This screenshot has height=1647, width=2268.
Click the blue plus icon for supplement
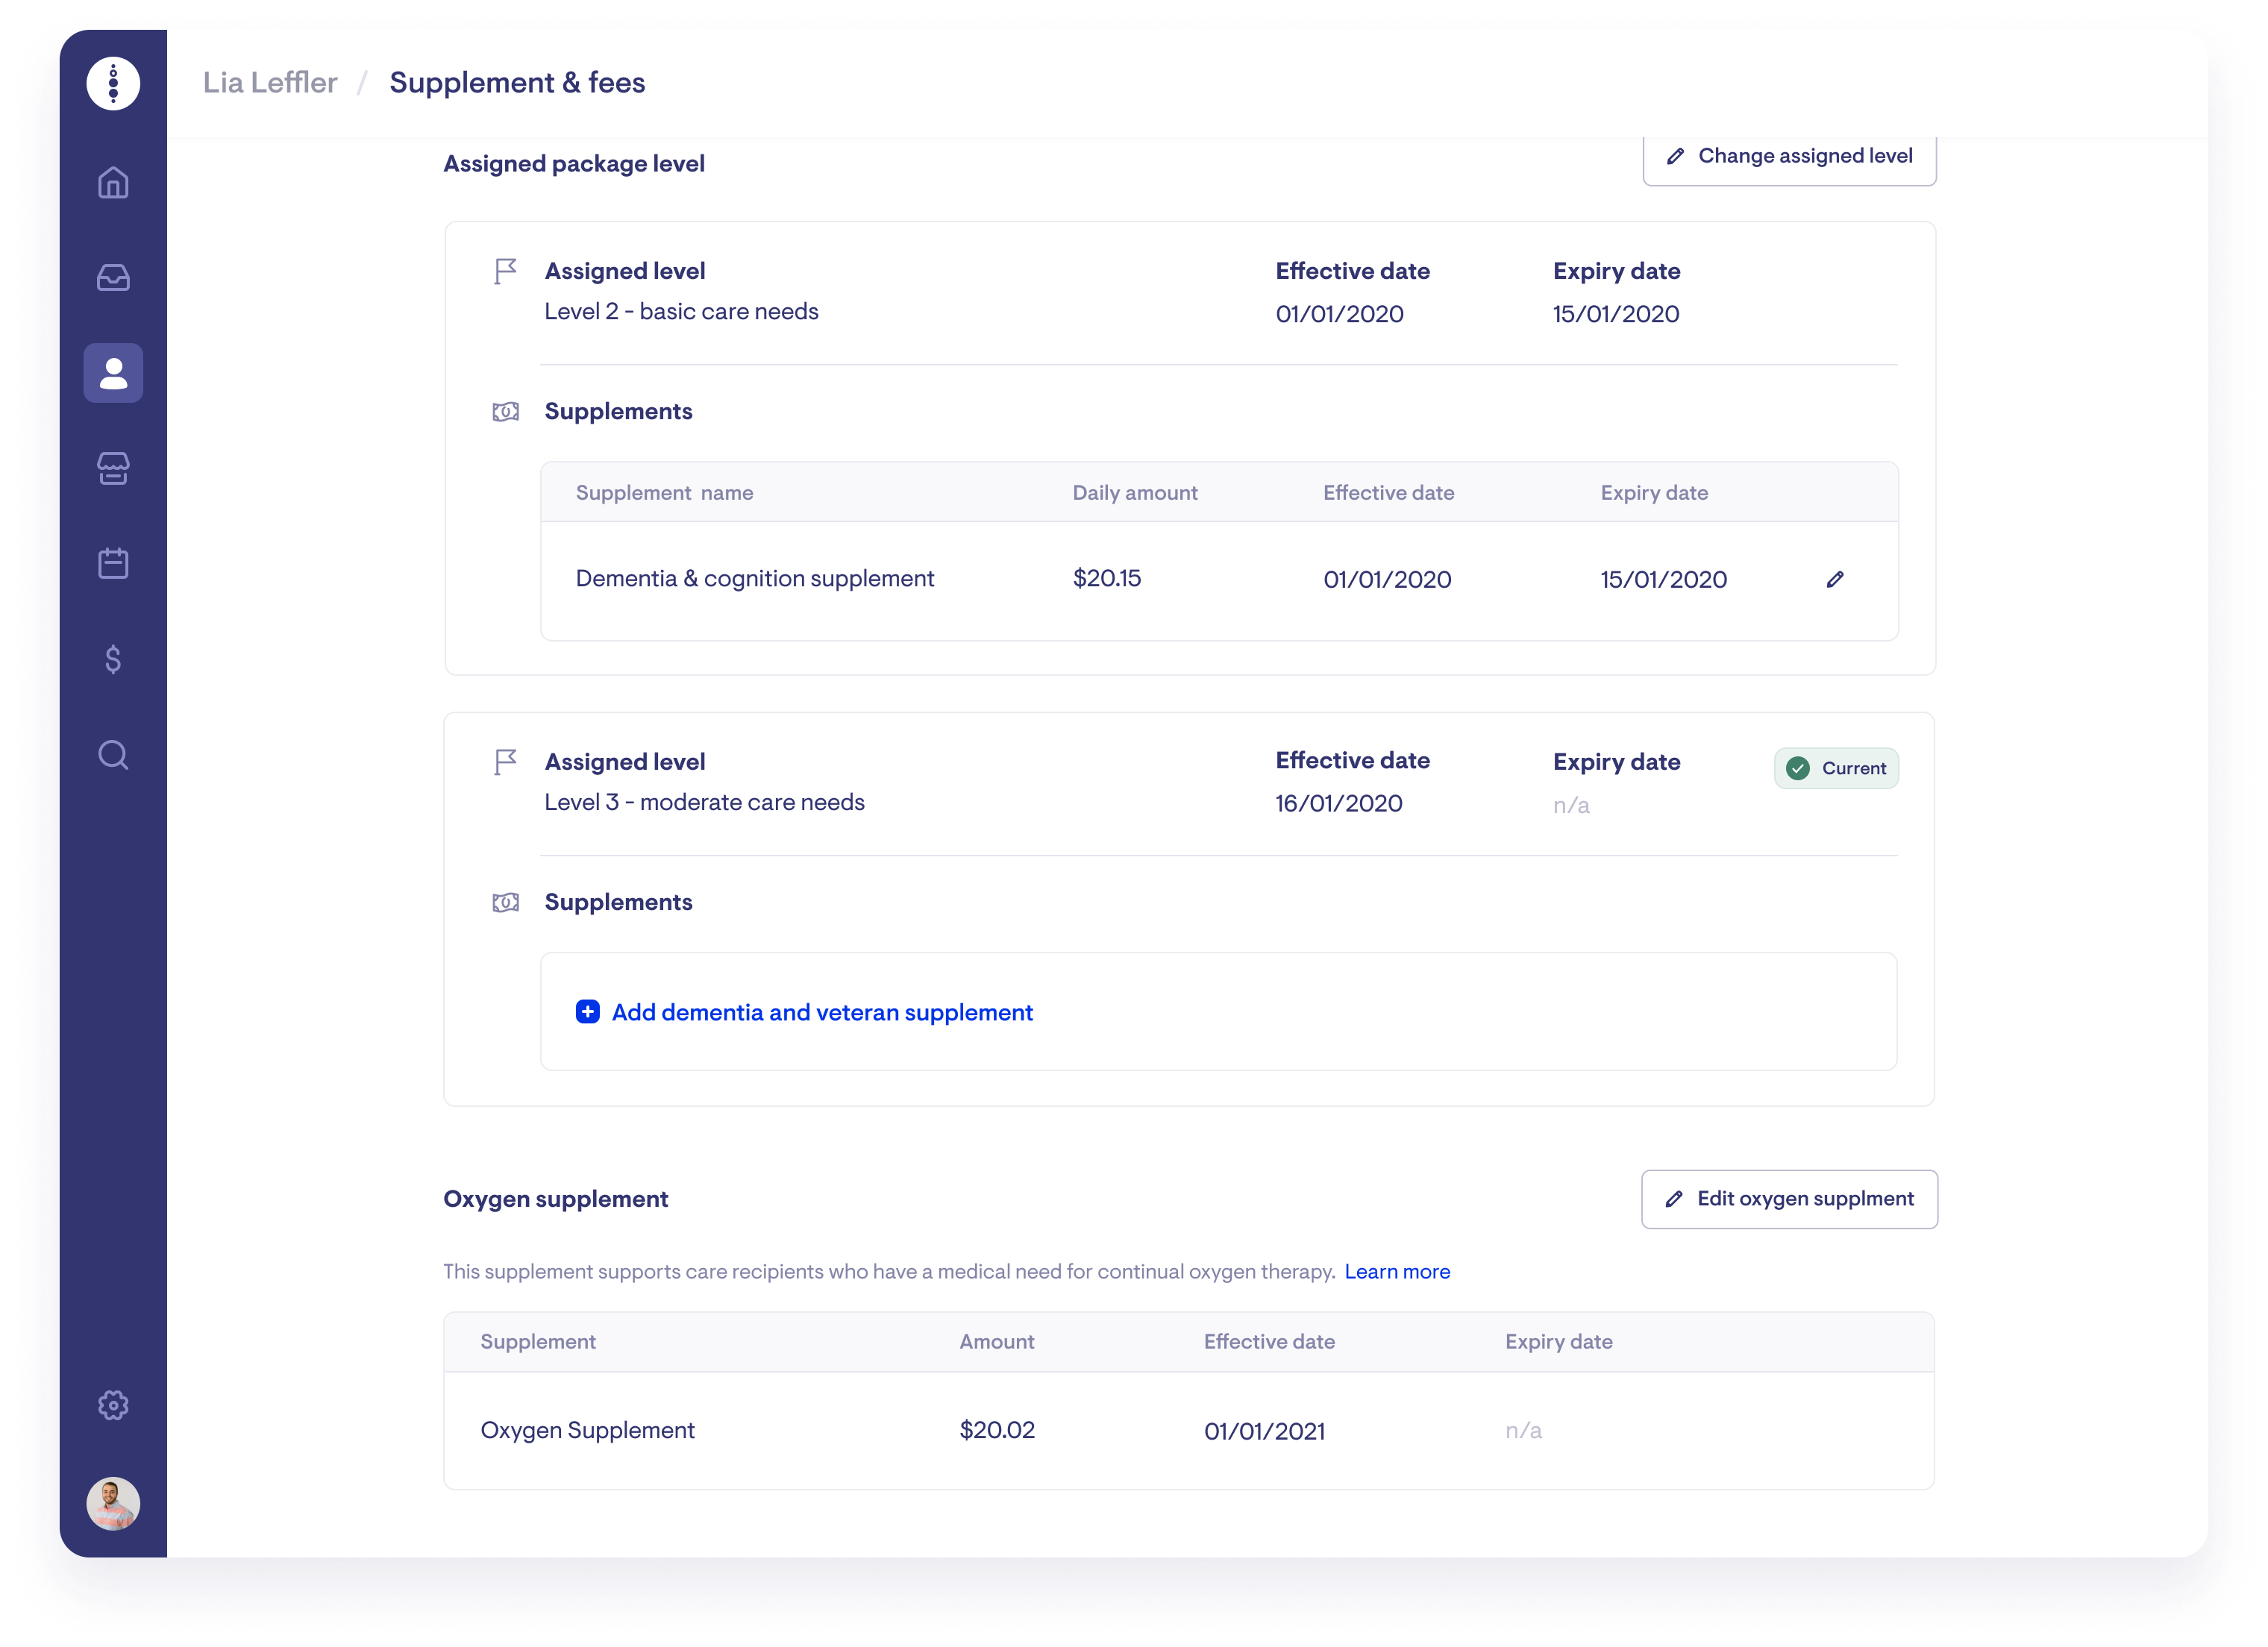point(588,1012)
